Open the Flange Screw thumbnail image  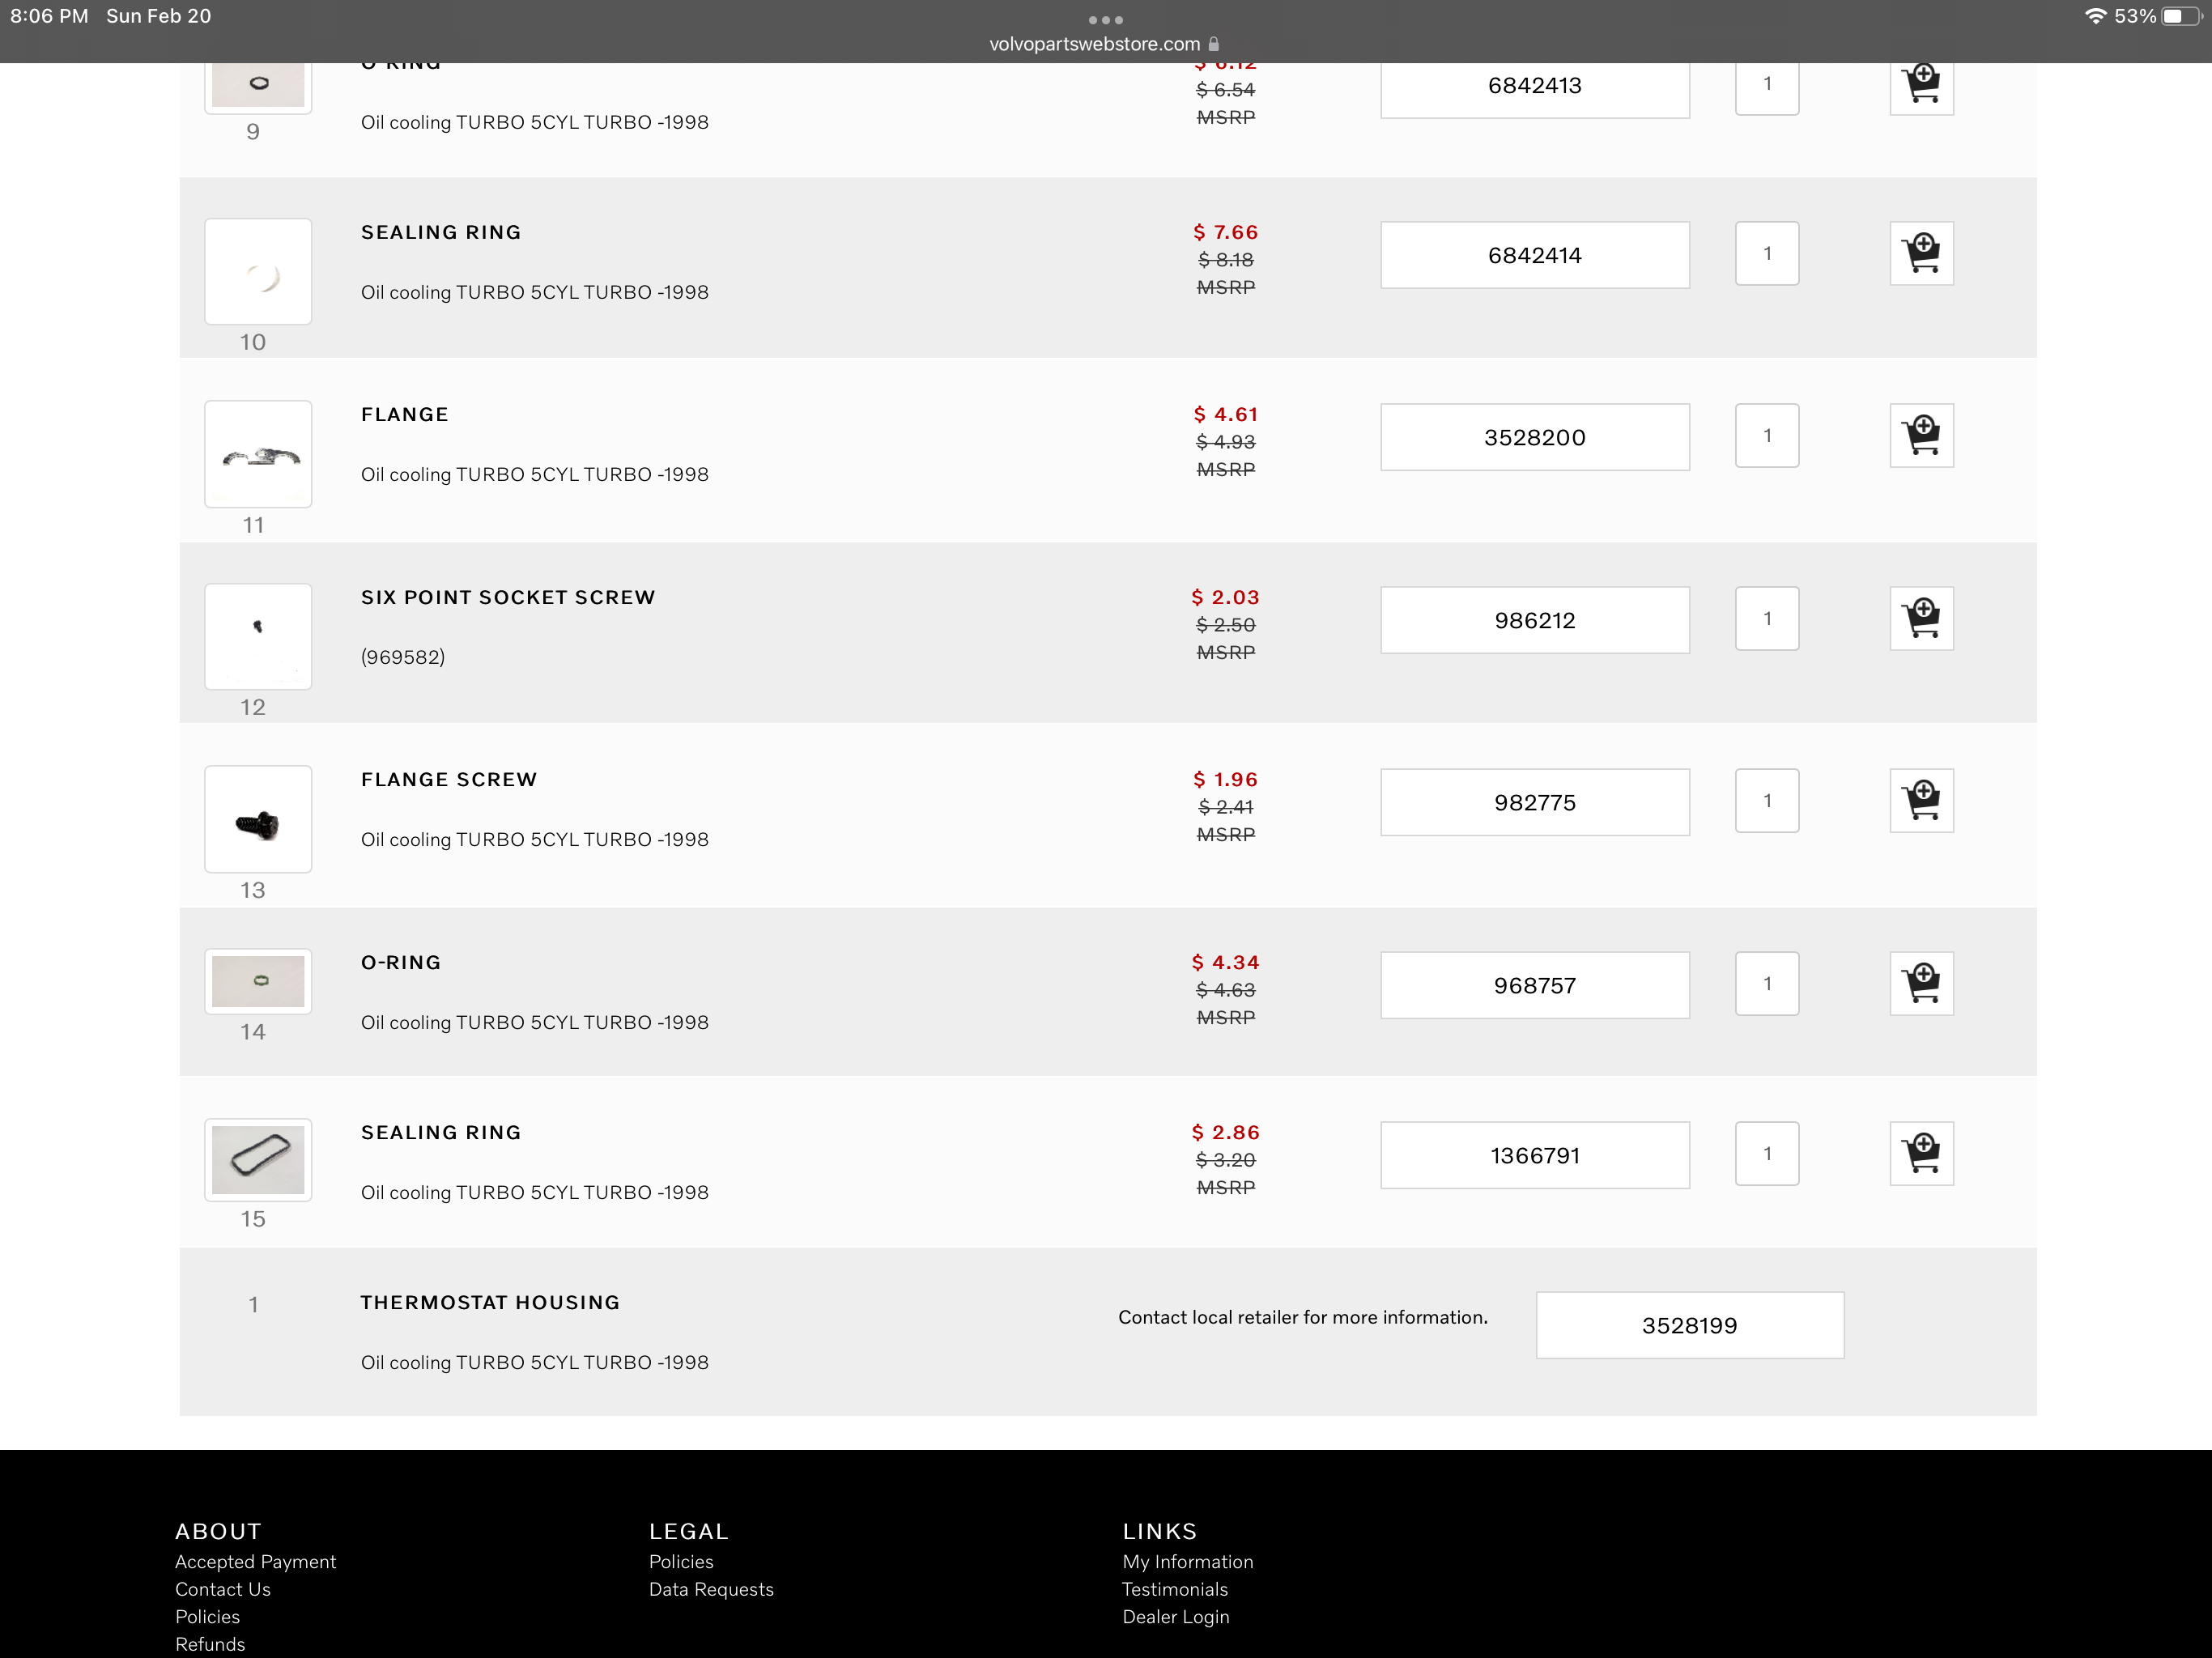(258, 819)
